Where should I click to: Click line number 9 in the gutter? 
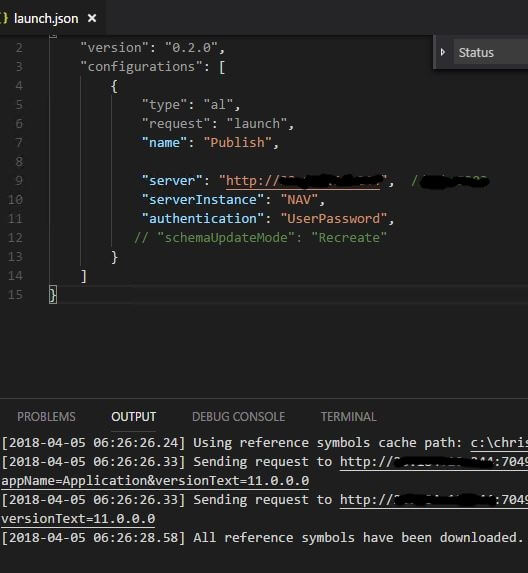(19, 181)
